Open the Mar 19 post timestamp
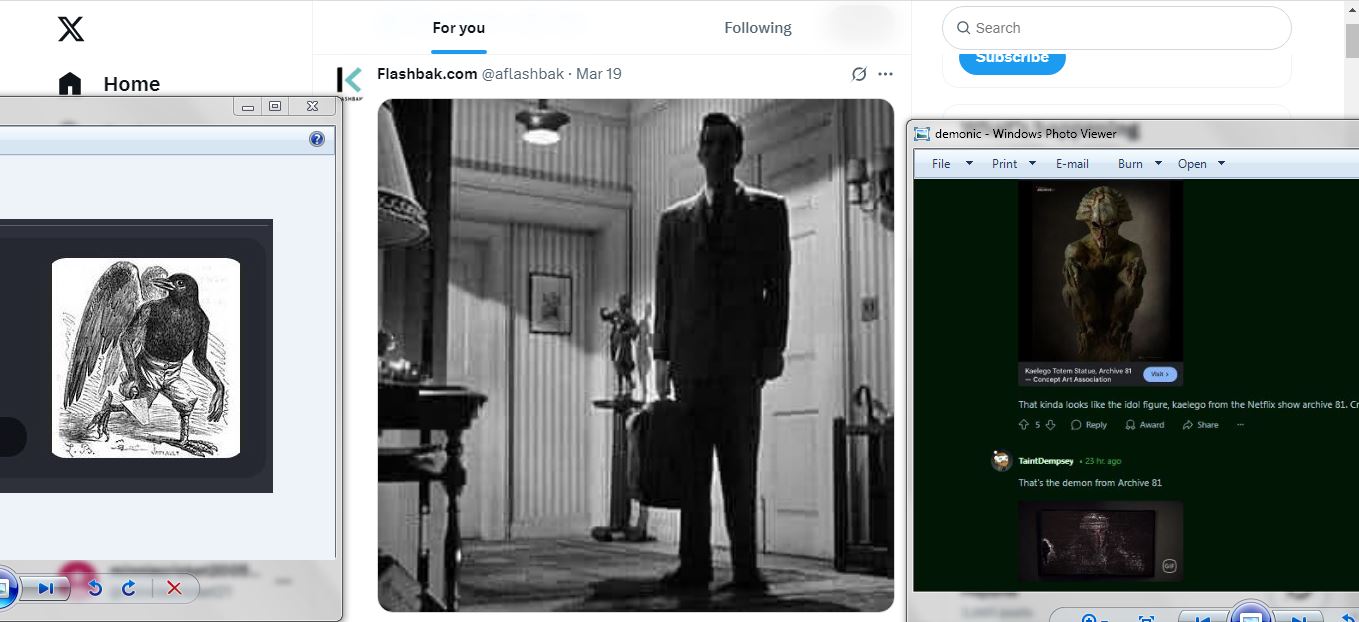The width and height of the screenshot is (1359, 622). [x=599, y=74]
